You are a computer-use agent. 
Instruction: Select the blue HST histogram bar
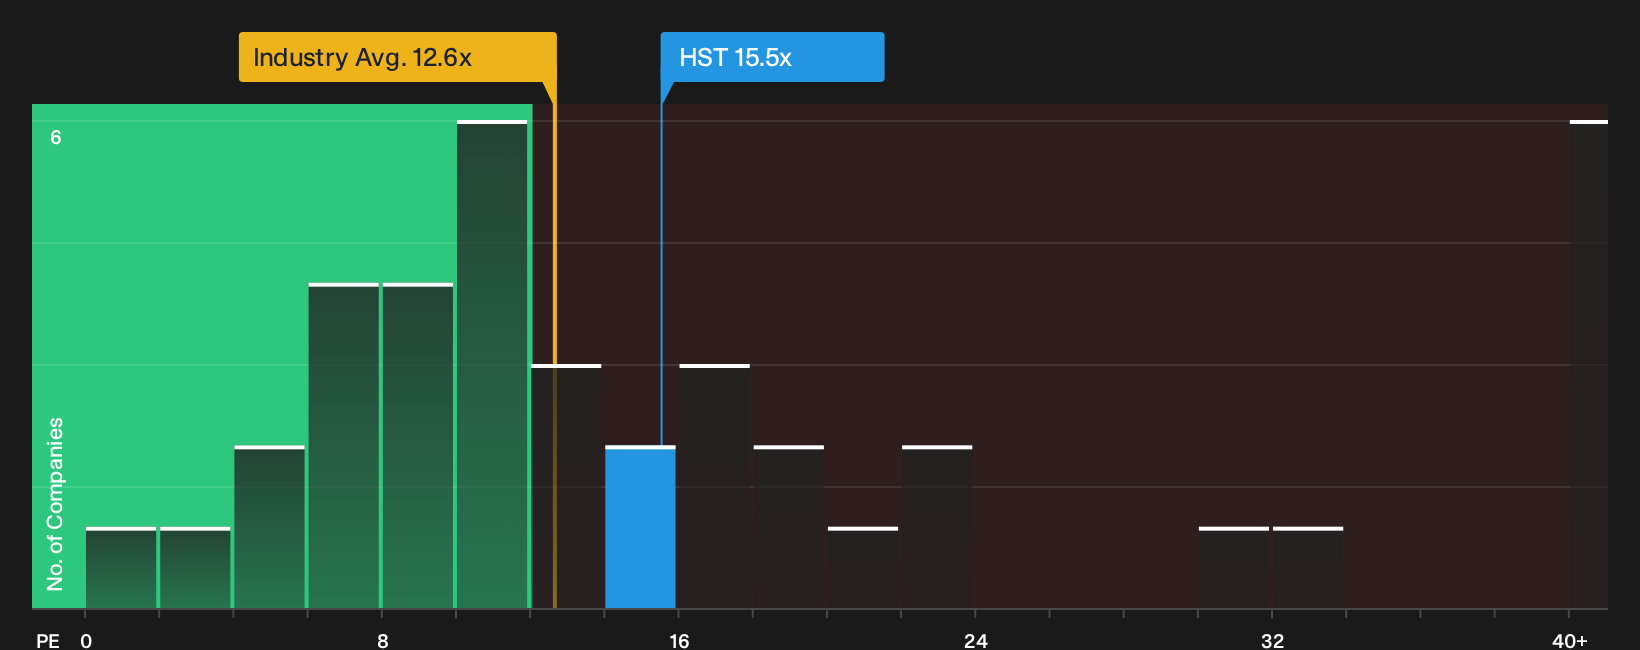640,527
